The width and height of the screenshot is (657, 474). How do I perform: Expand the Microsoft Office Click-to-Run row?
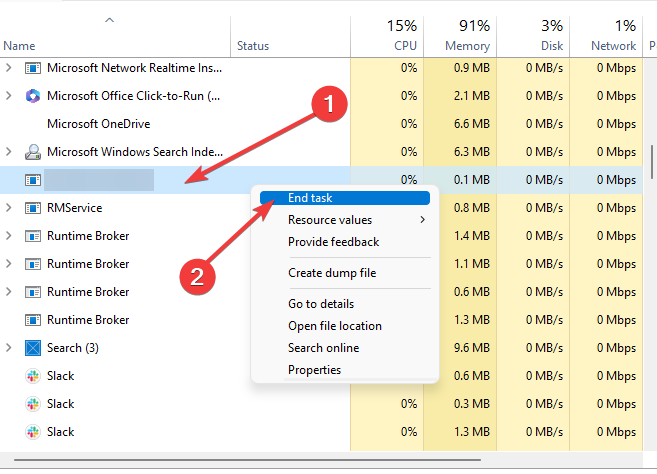(x=8, y=96)
